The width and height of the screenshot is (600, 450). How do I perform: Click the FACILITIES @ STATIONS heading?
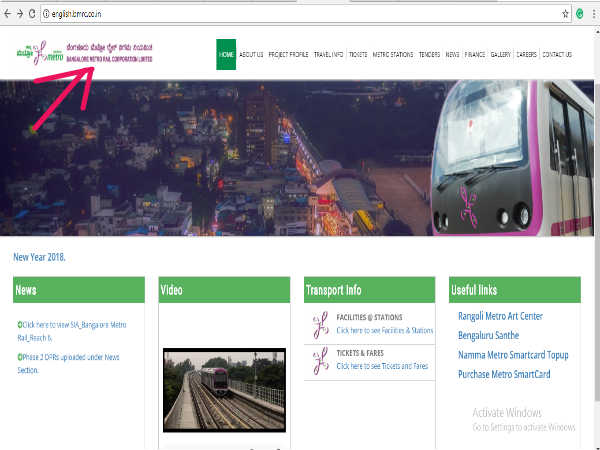[369, 317]
